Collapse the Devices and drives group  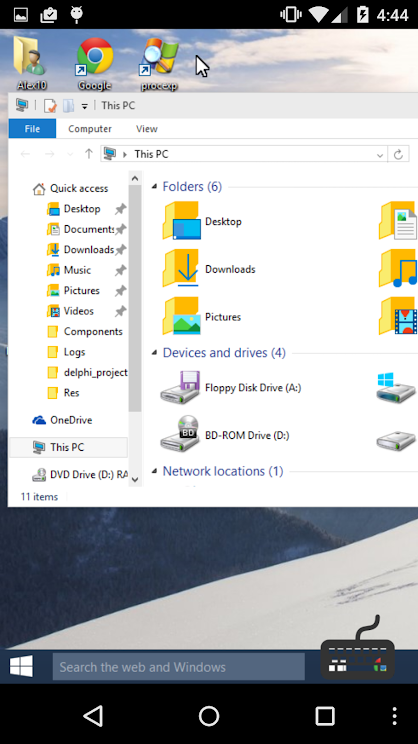(x=154, y=353)
